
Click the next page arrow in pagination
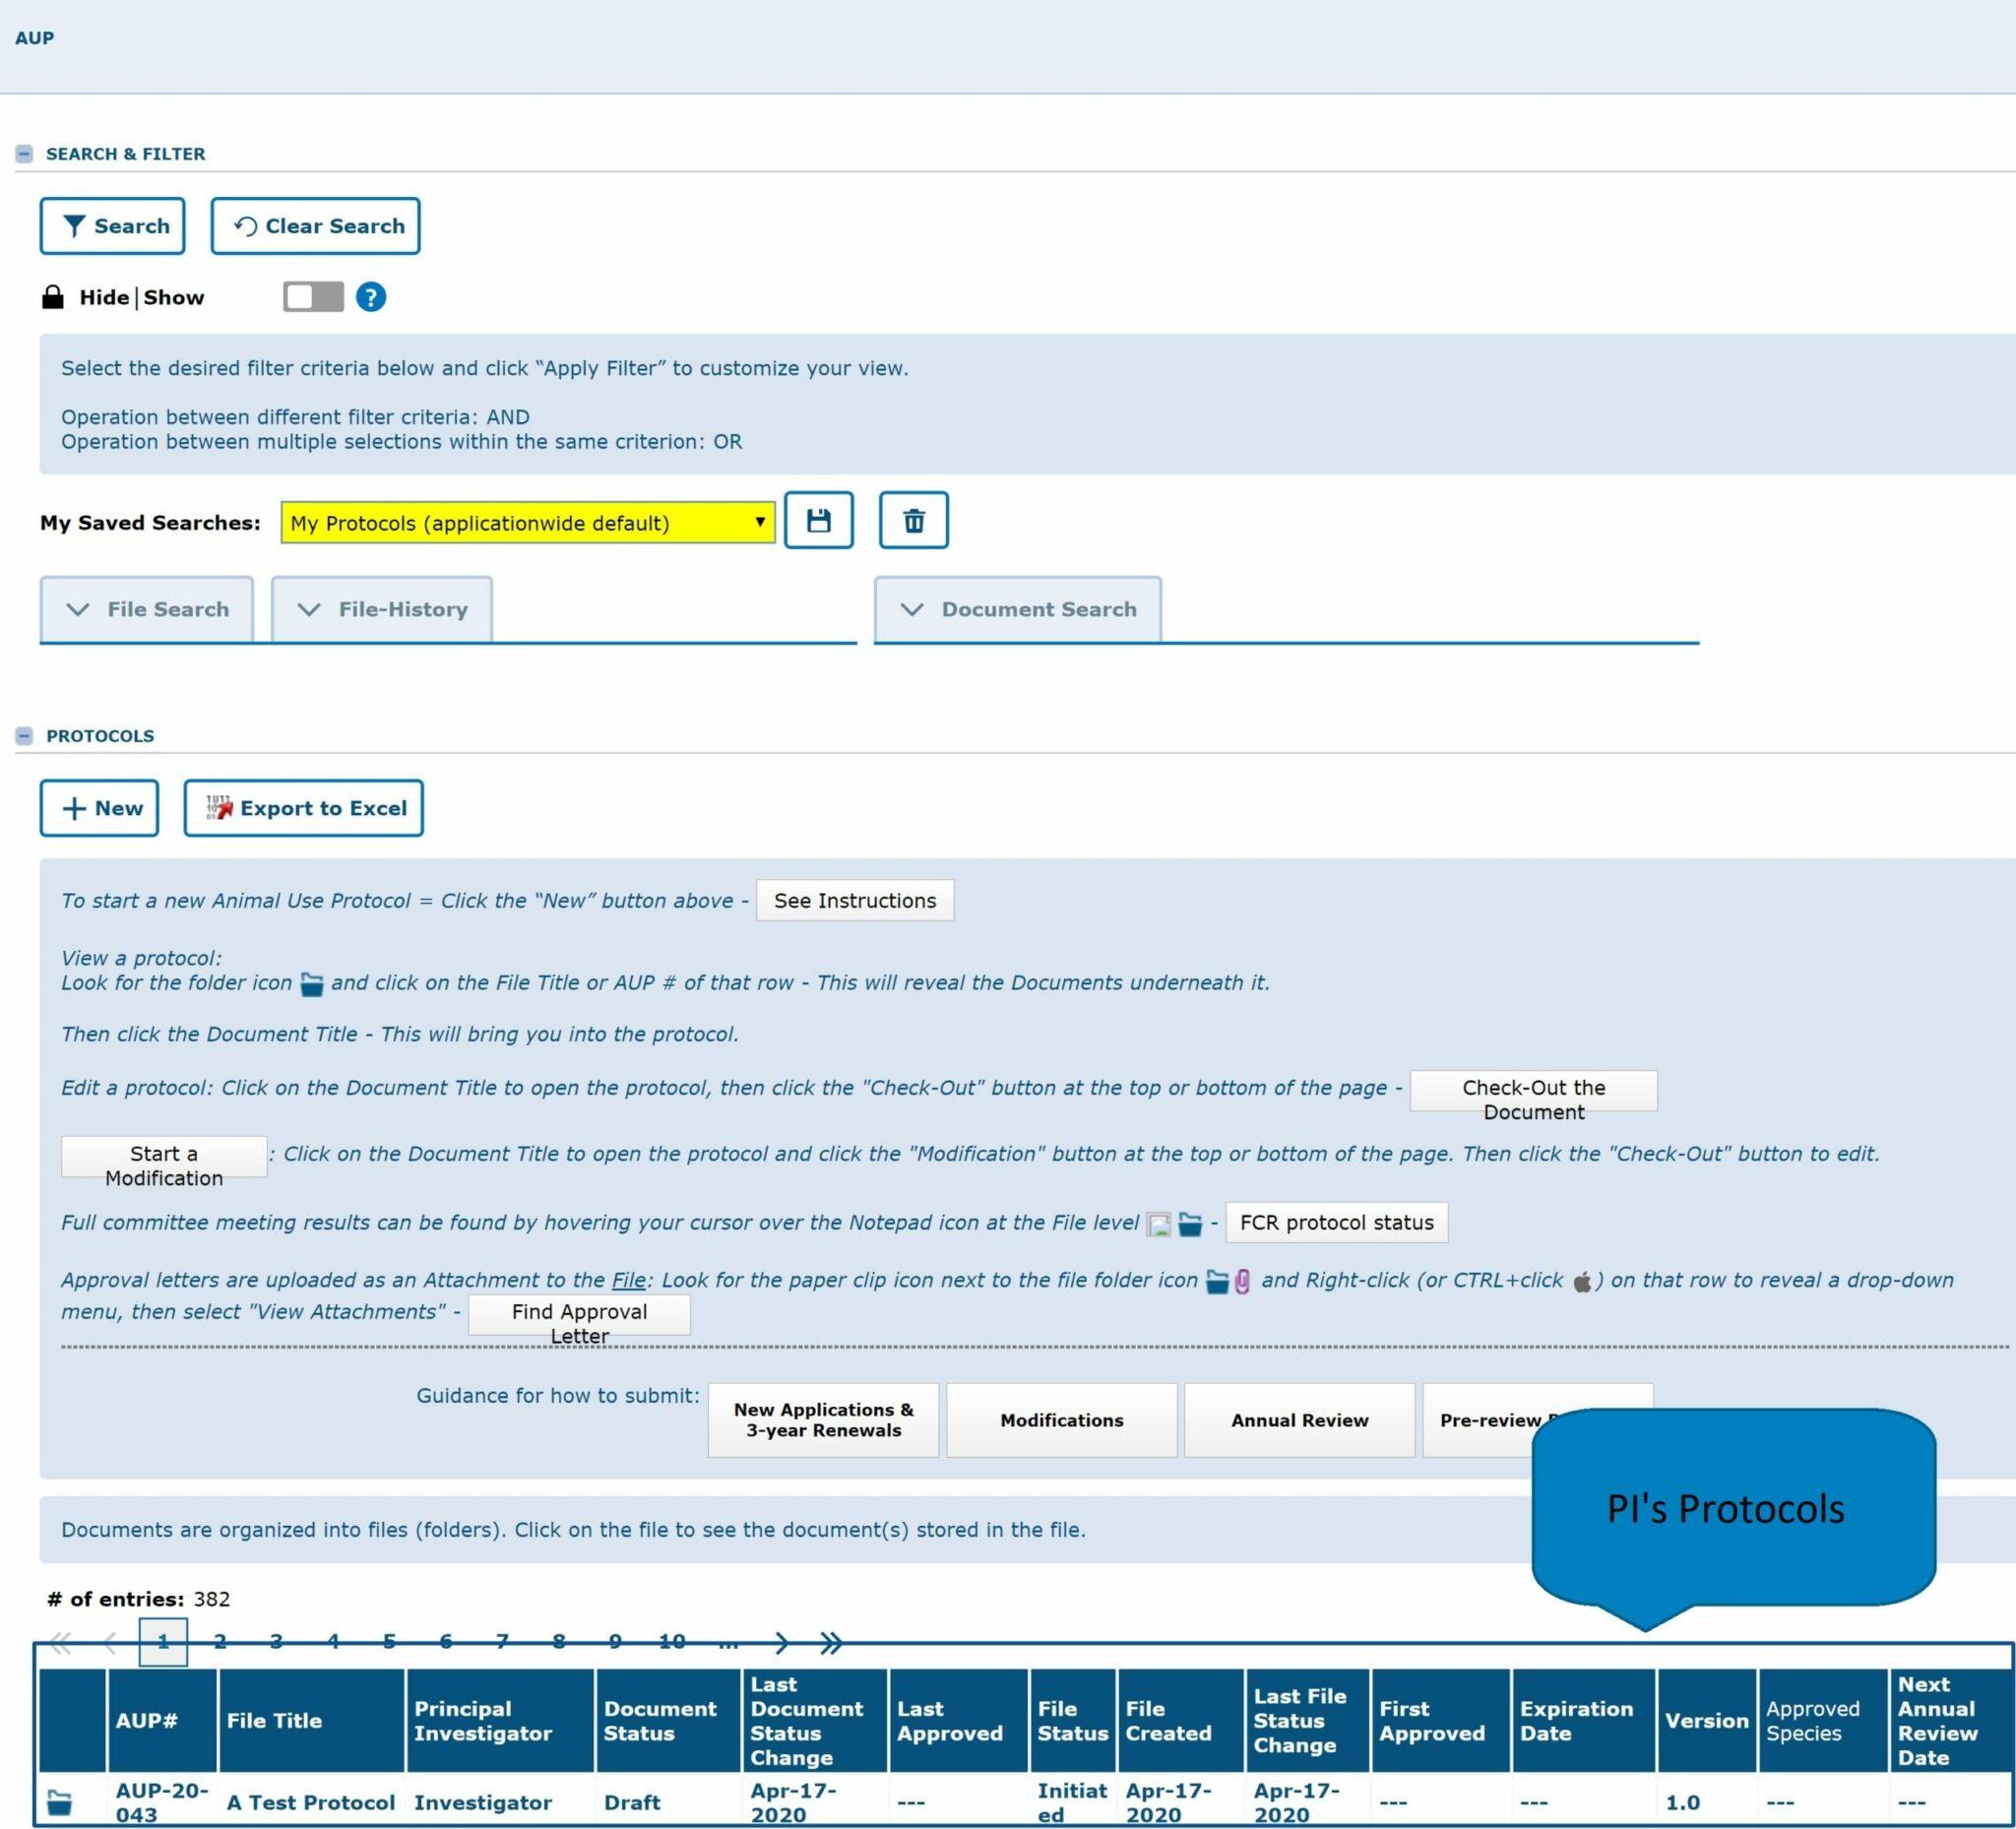click(779, 1642)
